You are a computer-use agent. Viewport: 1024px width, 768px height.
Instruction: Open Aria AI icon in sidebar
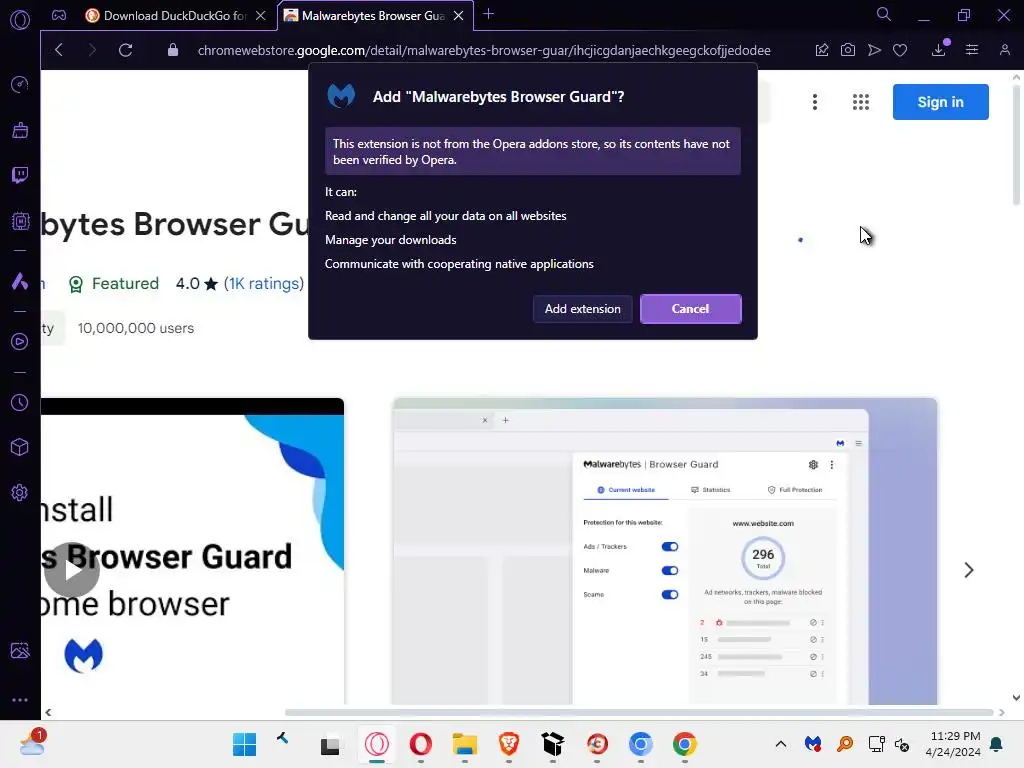(20, 281)
